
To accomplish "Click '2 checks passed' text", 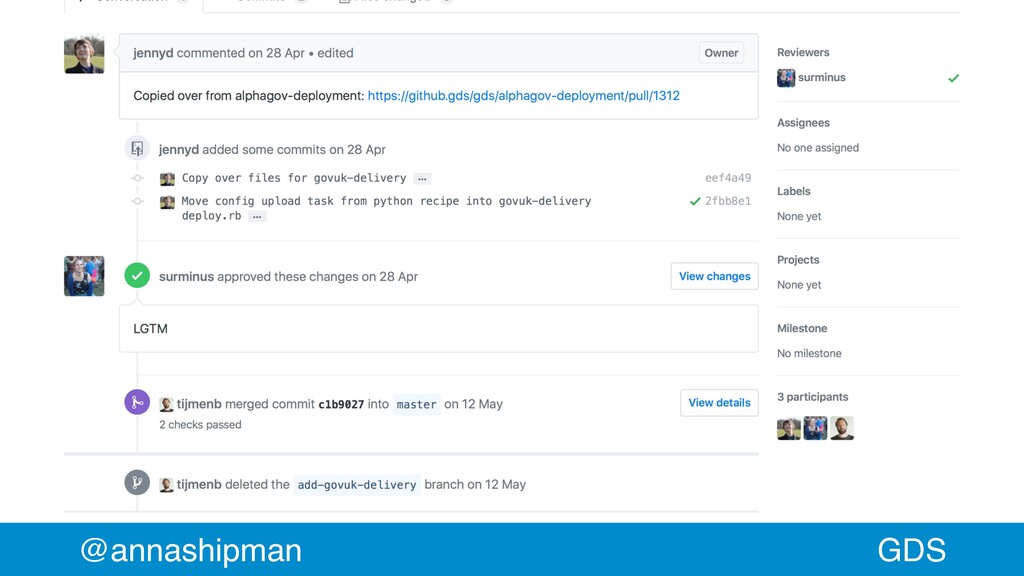I will click(200, 424).
